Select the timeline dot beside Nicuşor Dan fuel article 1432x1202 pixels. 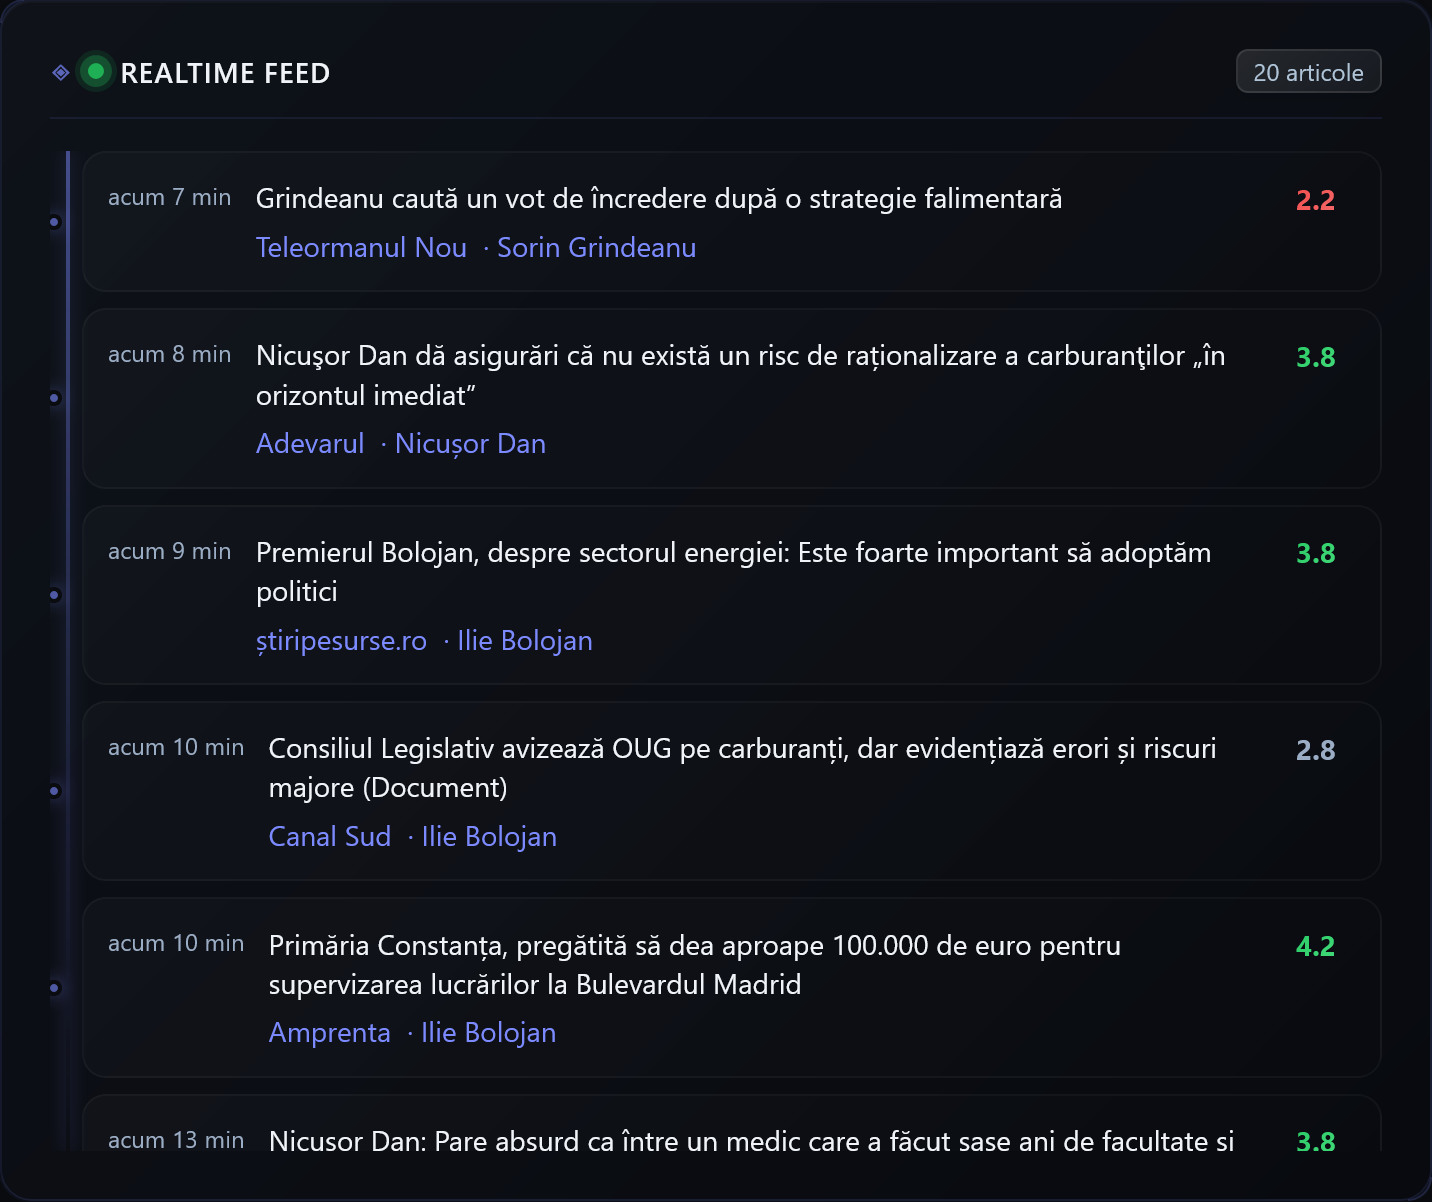(54, 397)
